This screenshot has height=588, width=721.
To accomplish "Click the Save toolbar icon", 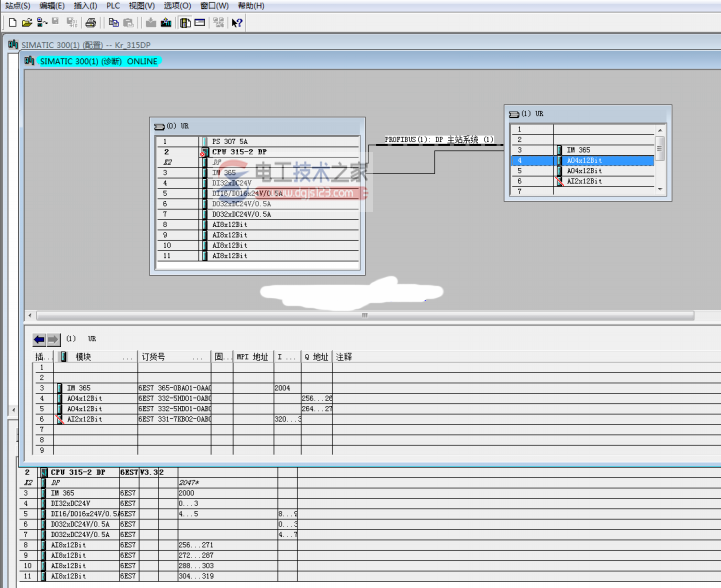I will click(x=56, y=22).
